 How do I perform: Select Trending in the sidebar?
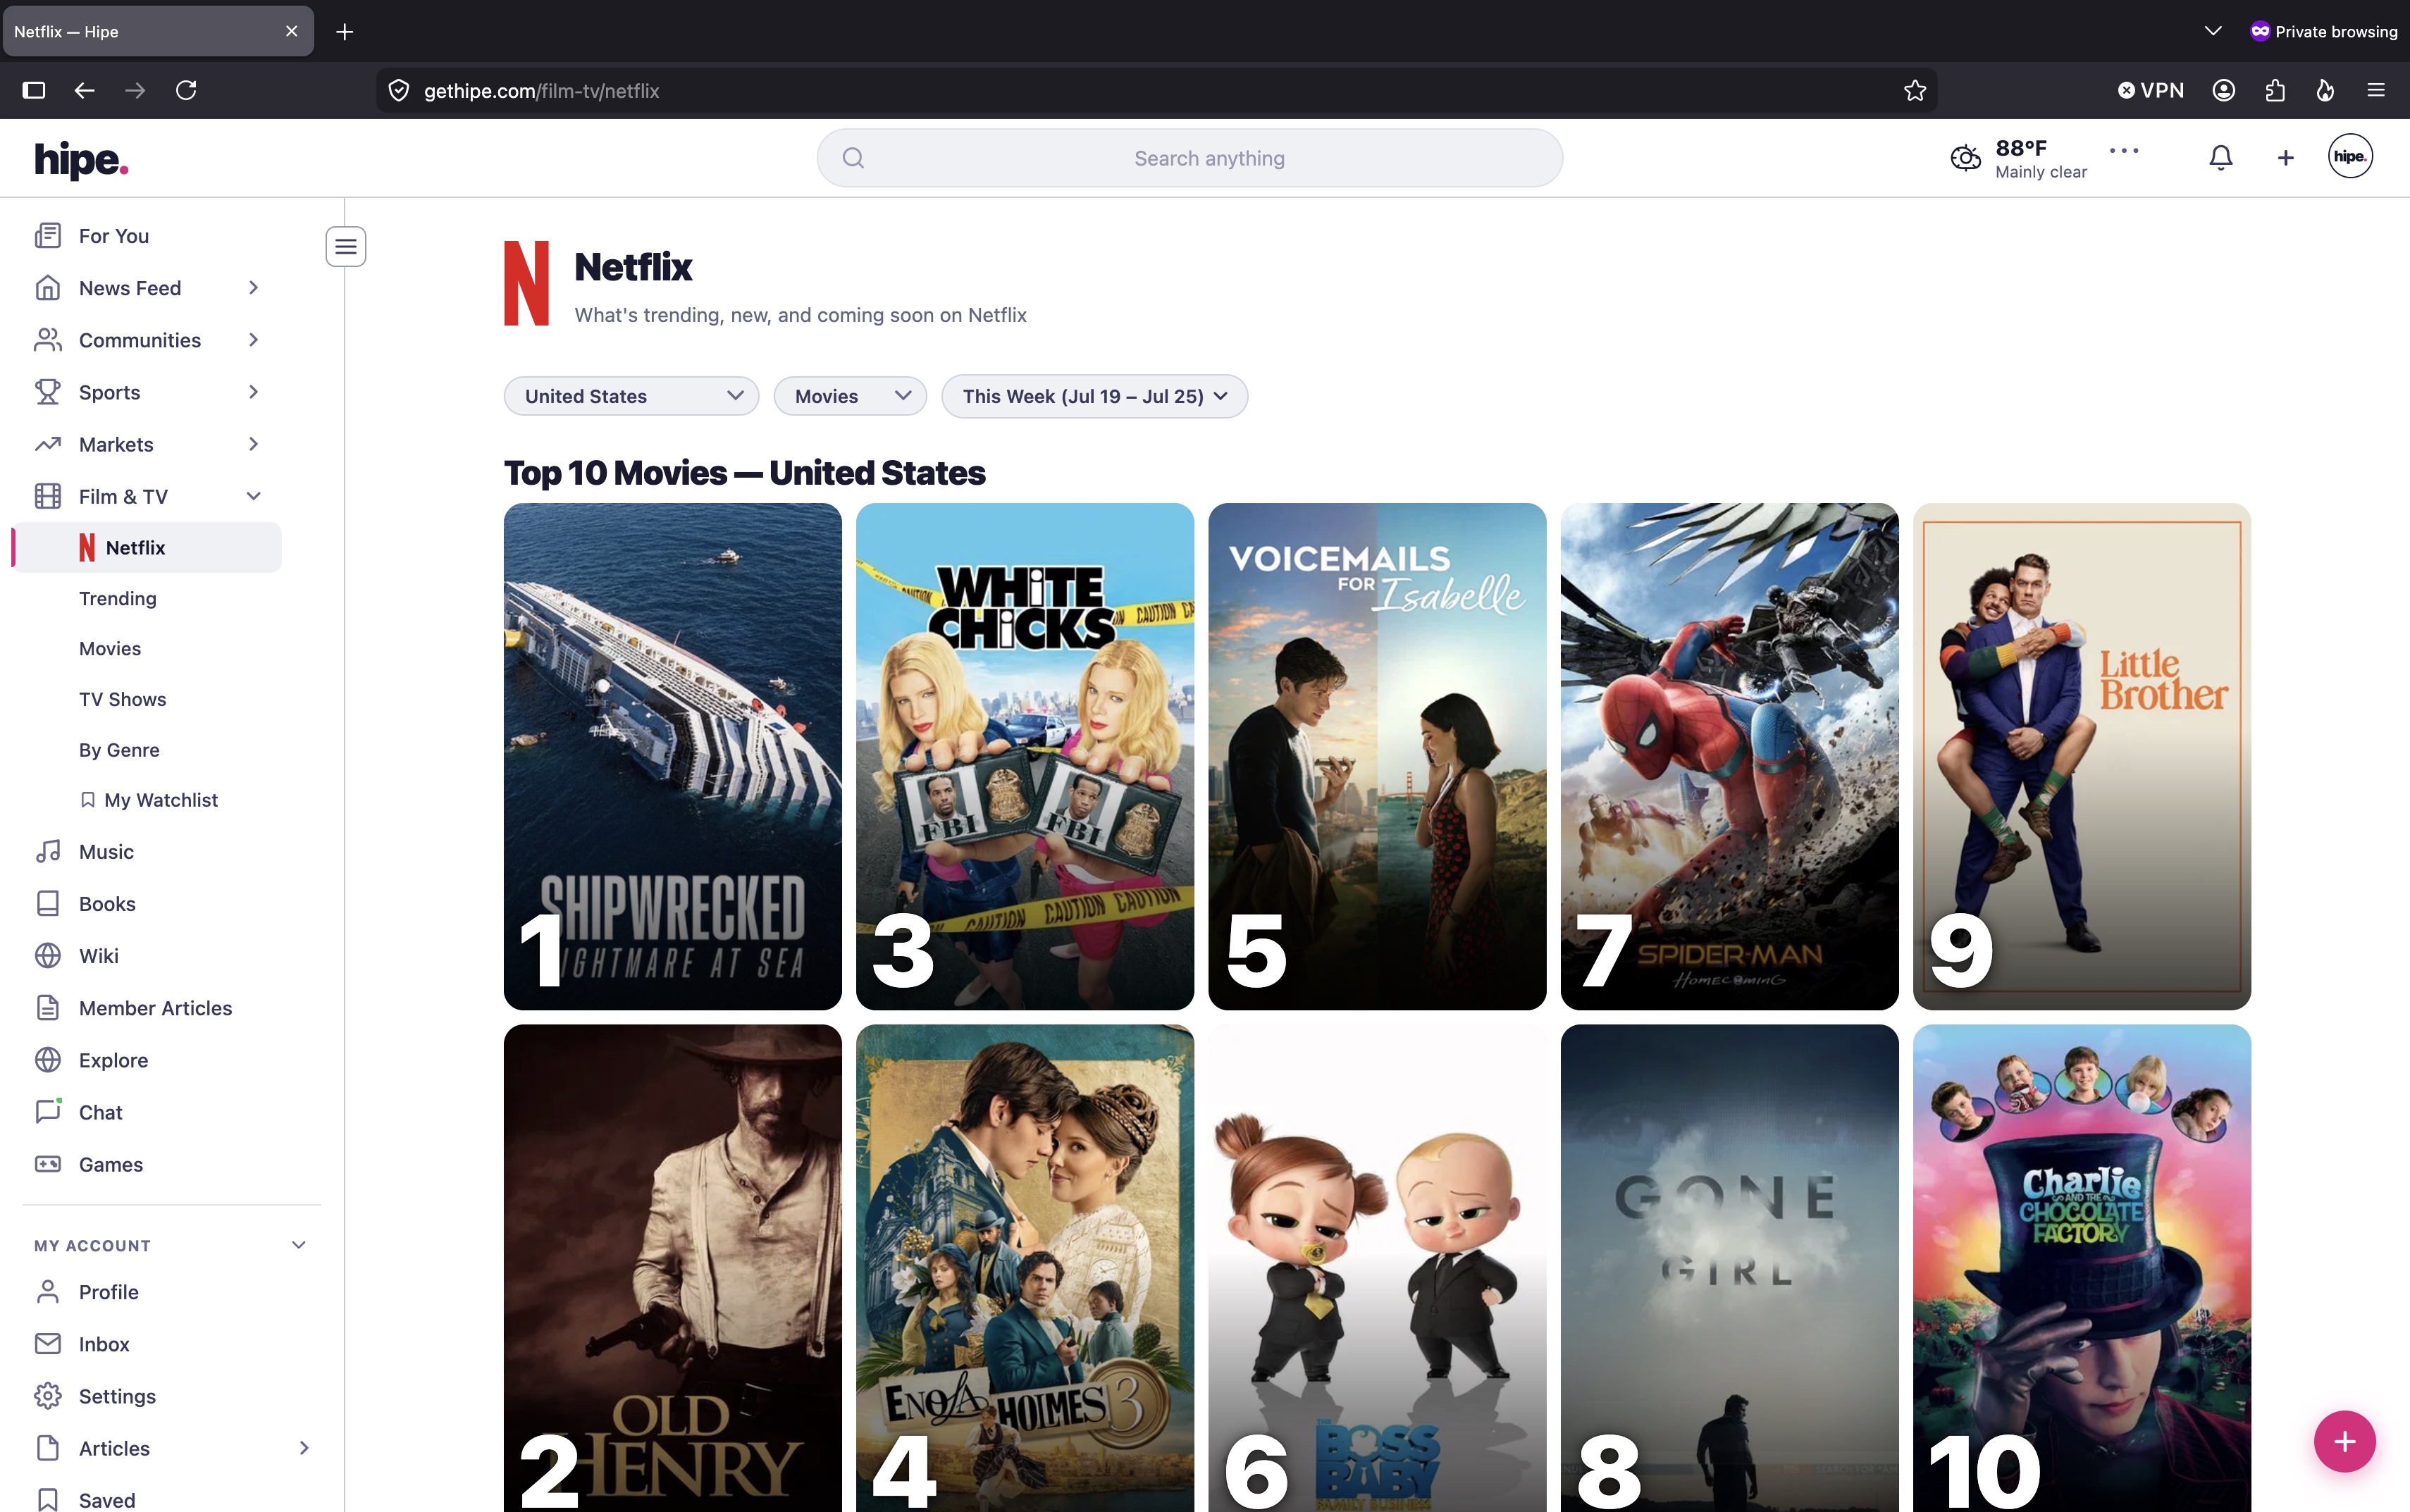point(118,598)
